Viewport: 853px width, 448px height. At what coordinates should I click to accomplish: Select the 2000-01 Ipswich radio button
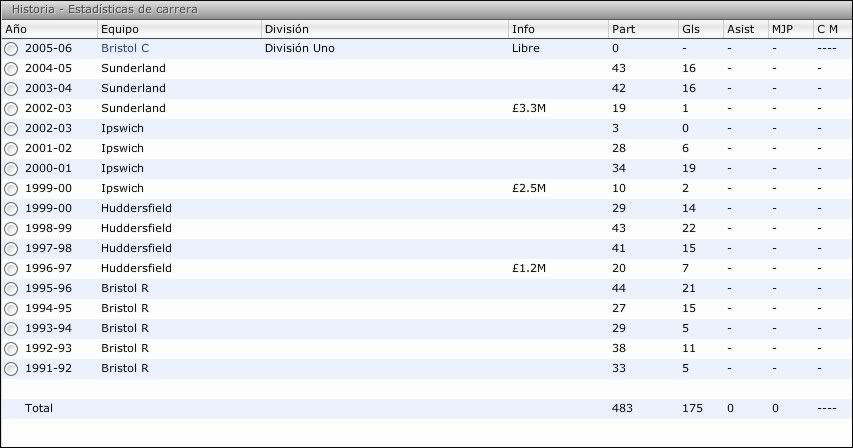tap(11, 169)
